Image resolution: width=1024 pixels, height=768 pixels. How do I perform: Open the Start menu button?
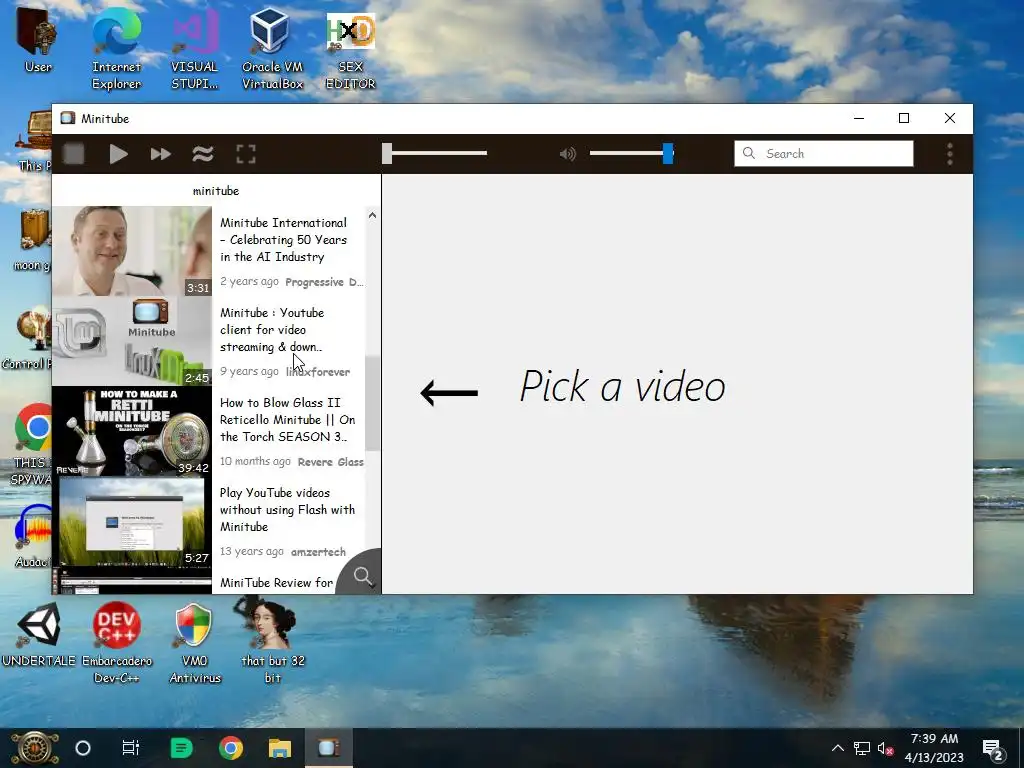click(34, 748)
